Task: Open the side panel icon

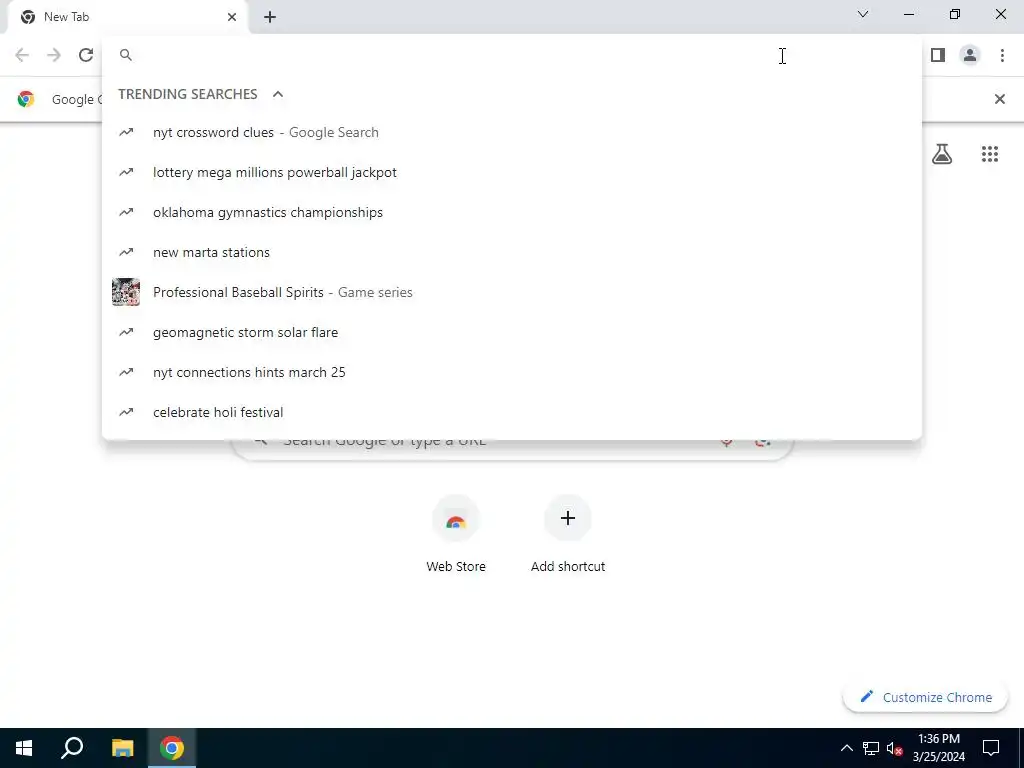Action: click(938, 55)
